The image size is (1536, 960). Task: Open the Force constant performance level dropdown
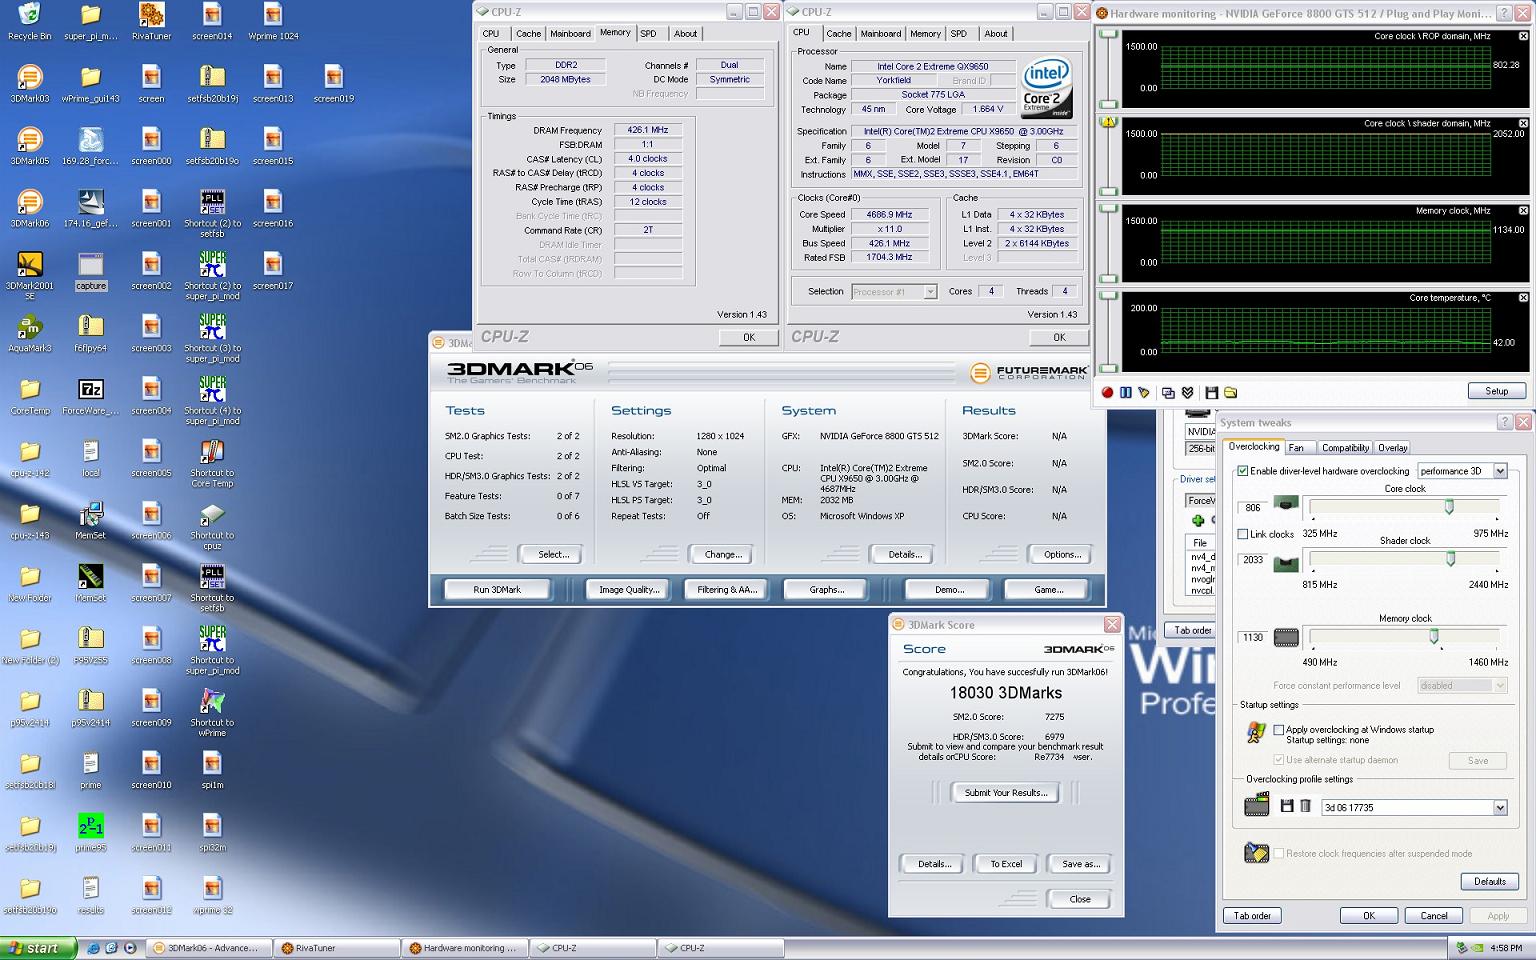tap(1500, 685)
